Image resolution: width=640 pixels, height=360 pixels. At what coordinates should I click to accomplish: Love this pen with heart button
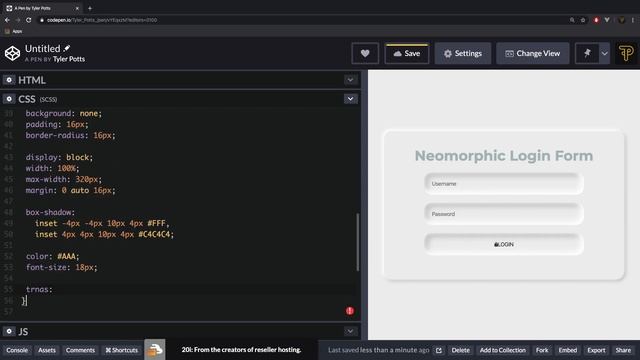(365, 53)
